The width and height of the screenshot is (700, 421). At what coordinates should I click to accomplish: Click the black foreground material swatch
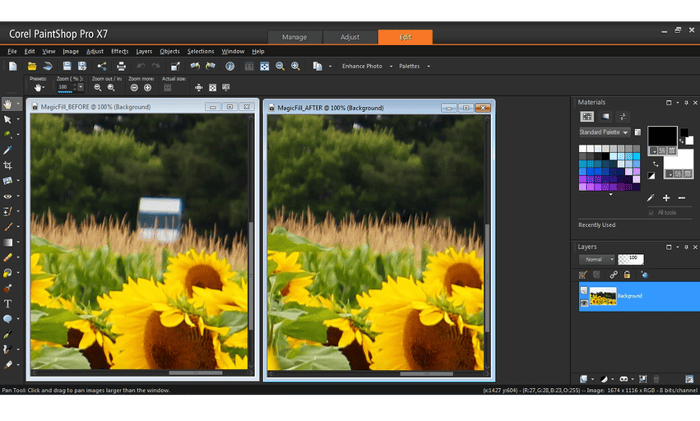coord(662,136)
